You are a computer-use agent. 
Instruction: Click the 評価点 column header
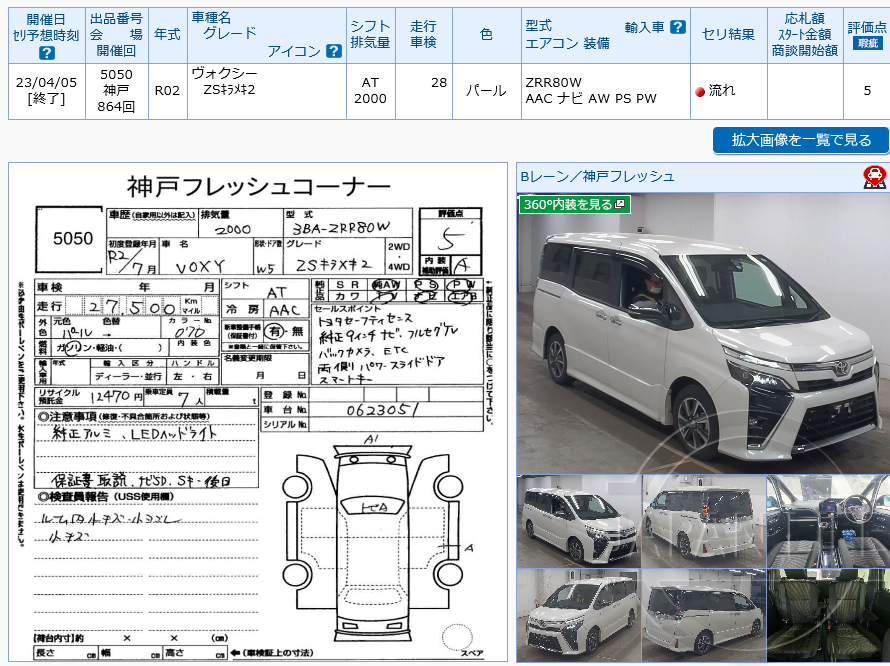(x=866, y=24)
